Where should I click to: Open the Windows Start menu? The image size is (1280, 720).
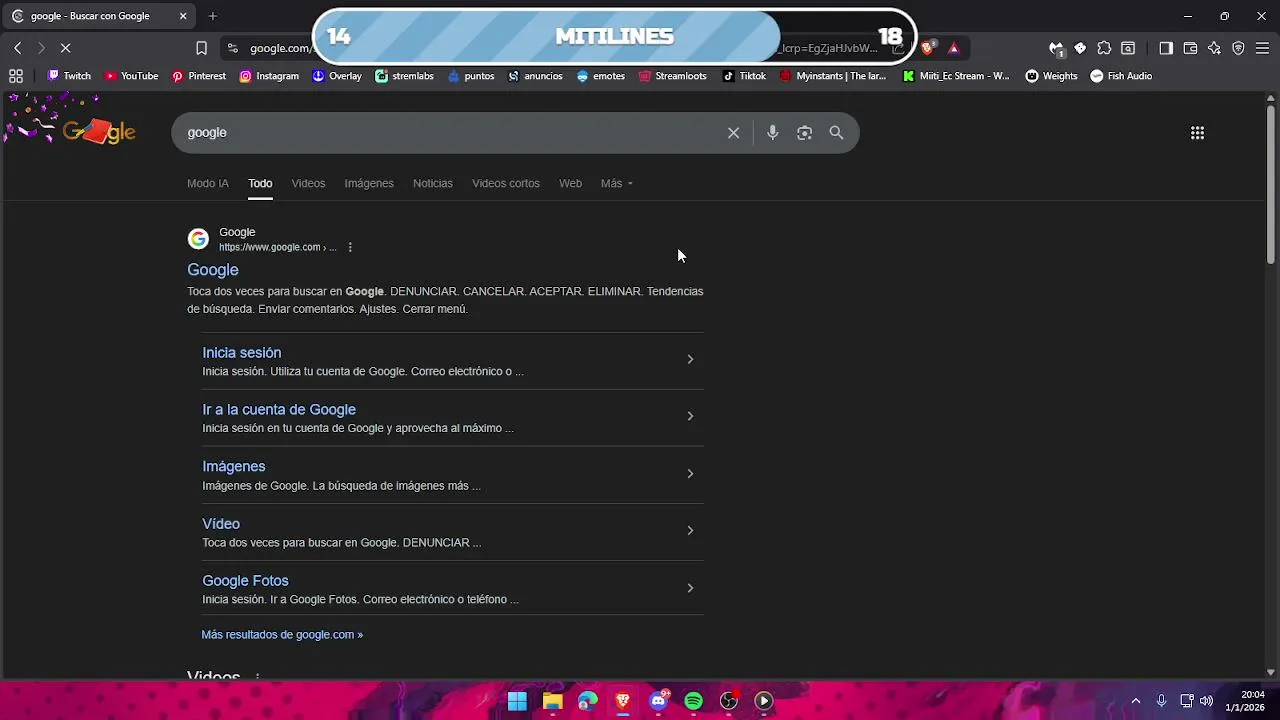click(x=517, y=701)
